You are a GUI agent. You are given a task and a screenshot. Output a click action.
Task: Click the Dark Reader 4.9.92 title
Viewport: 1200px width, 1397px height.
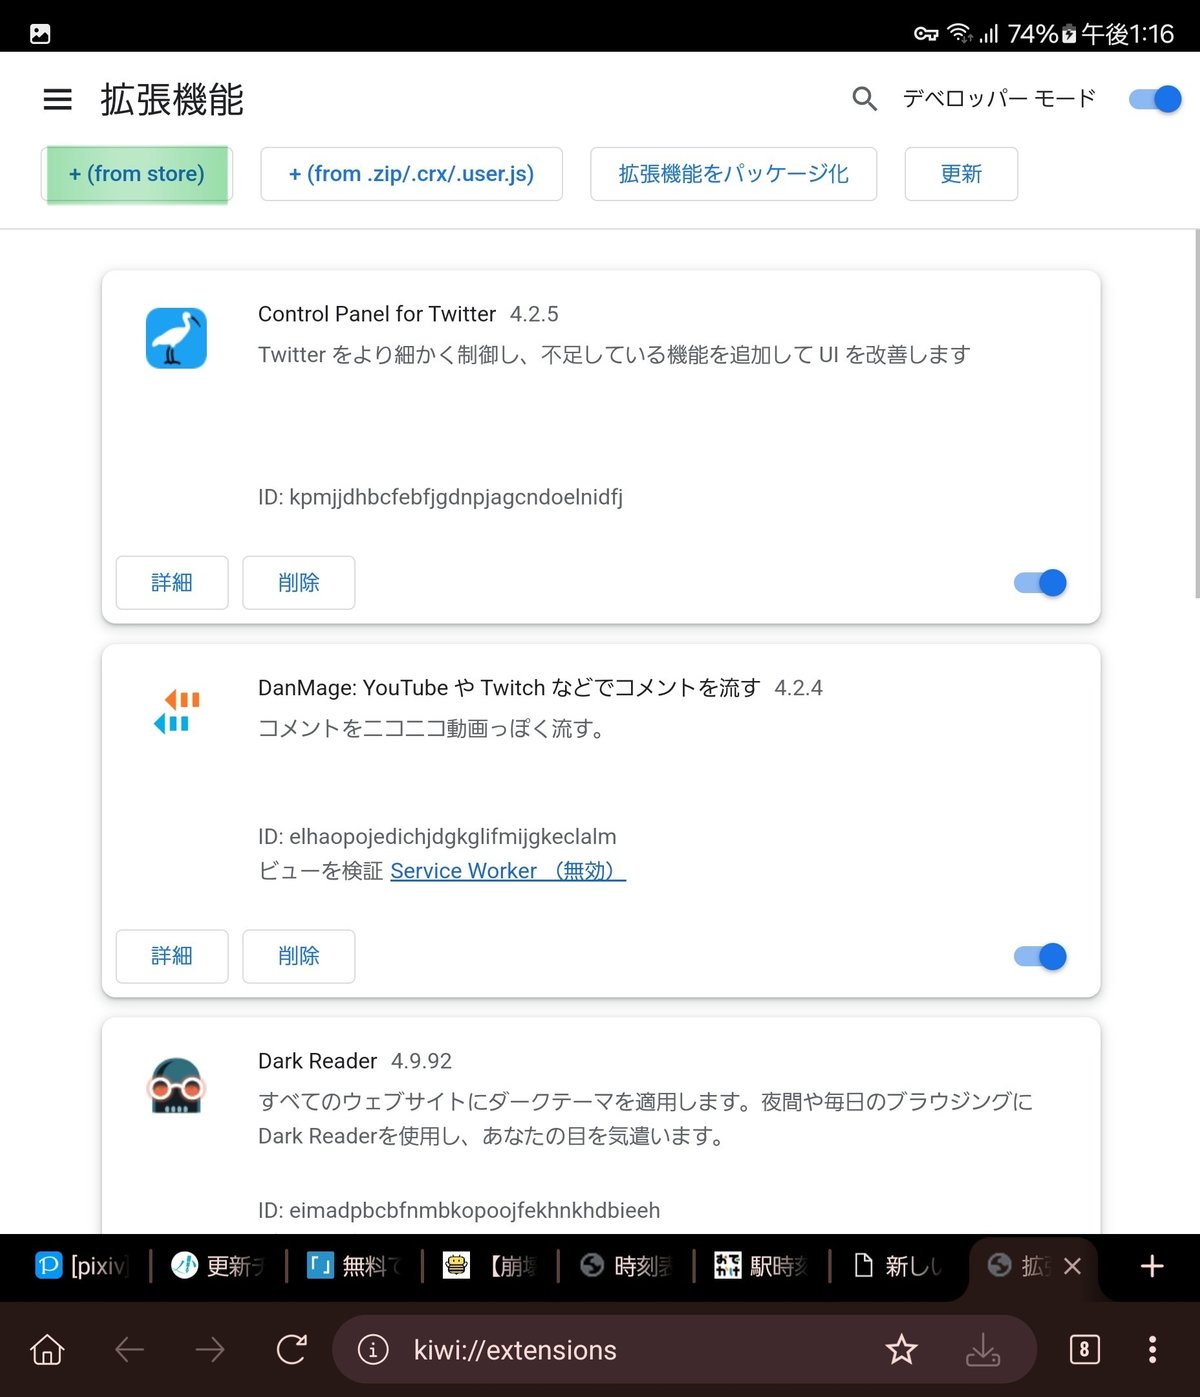coord(355,1061)
